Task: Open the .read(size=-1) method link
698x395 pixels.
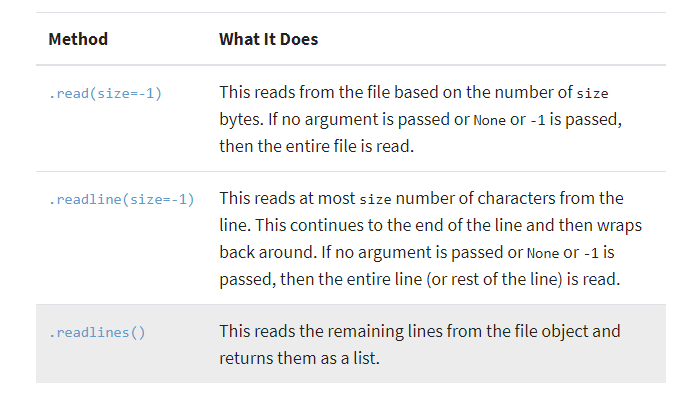Action: point(105,94)
